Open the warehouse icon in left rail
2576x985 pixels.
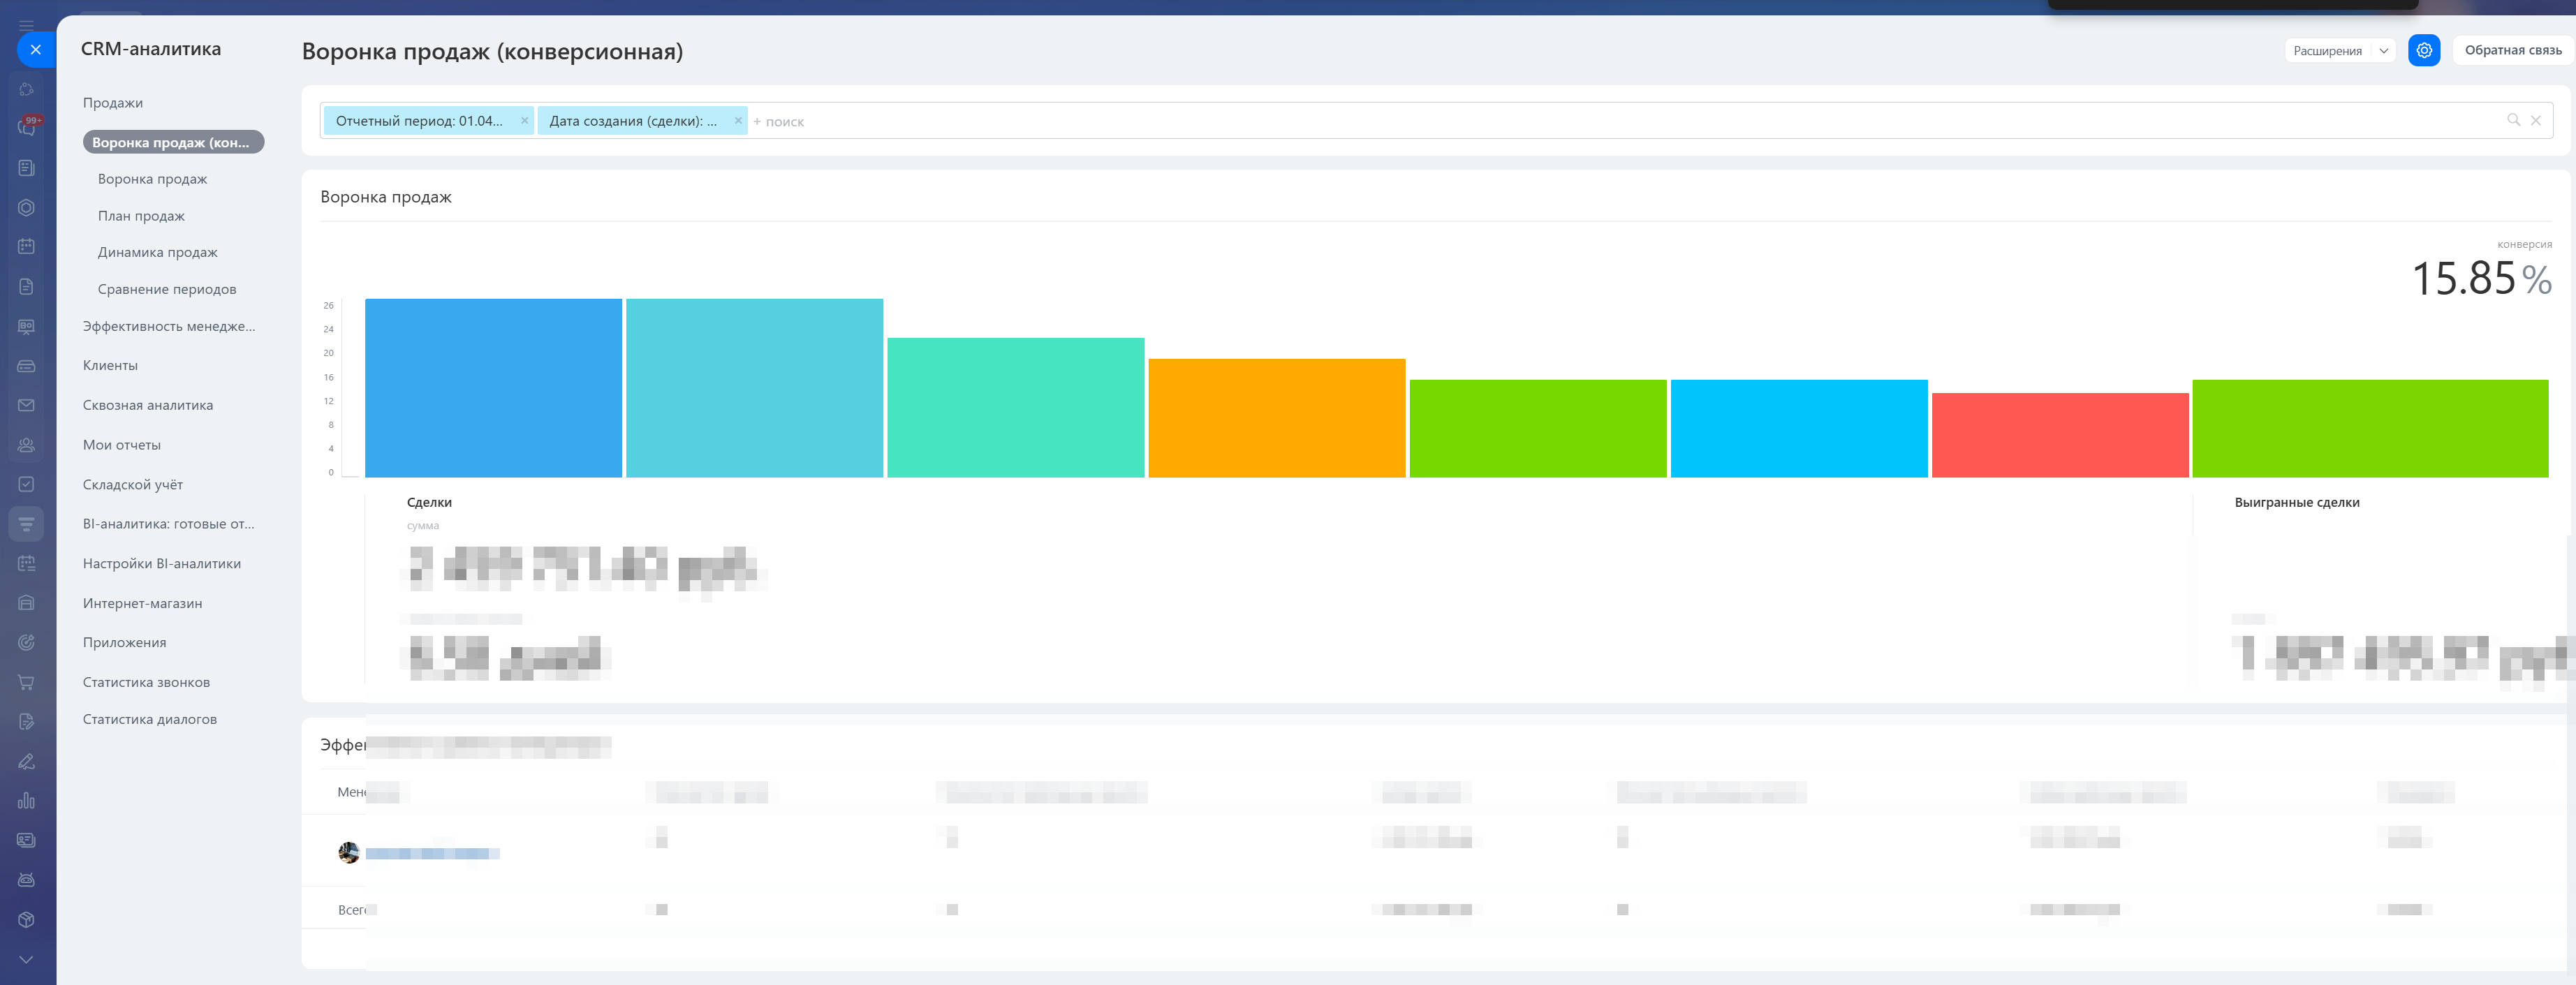(x=26, y=603)
